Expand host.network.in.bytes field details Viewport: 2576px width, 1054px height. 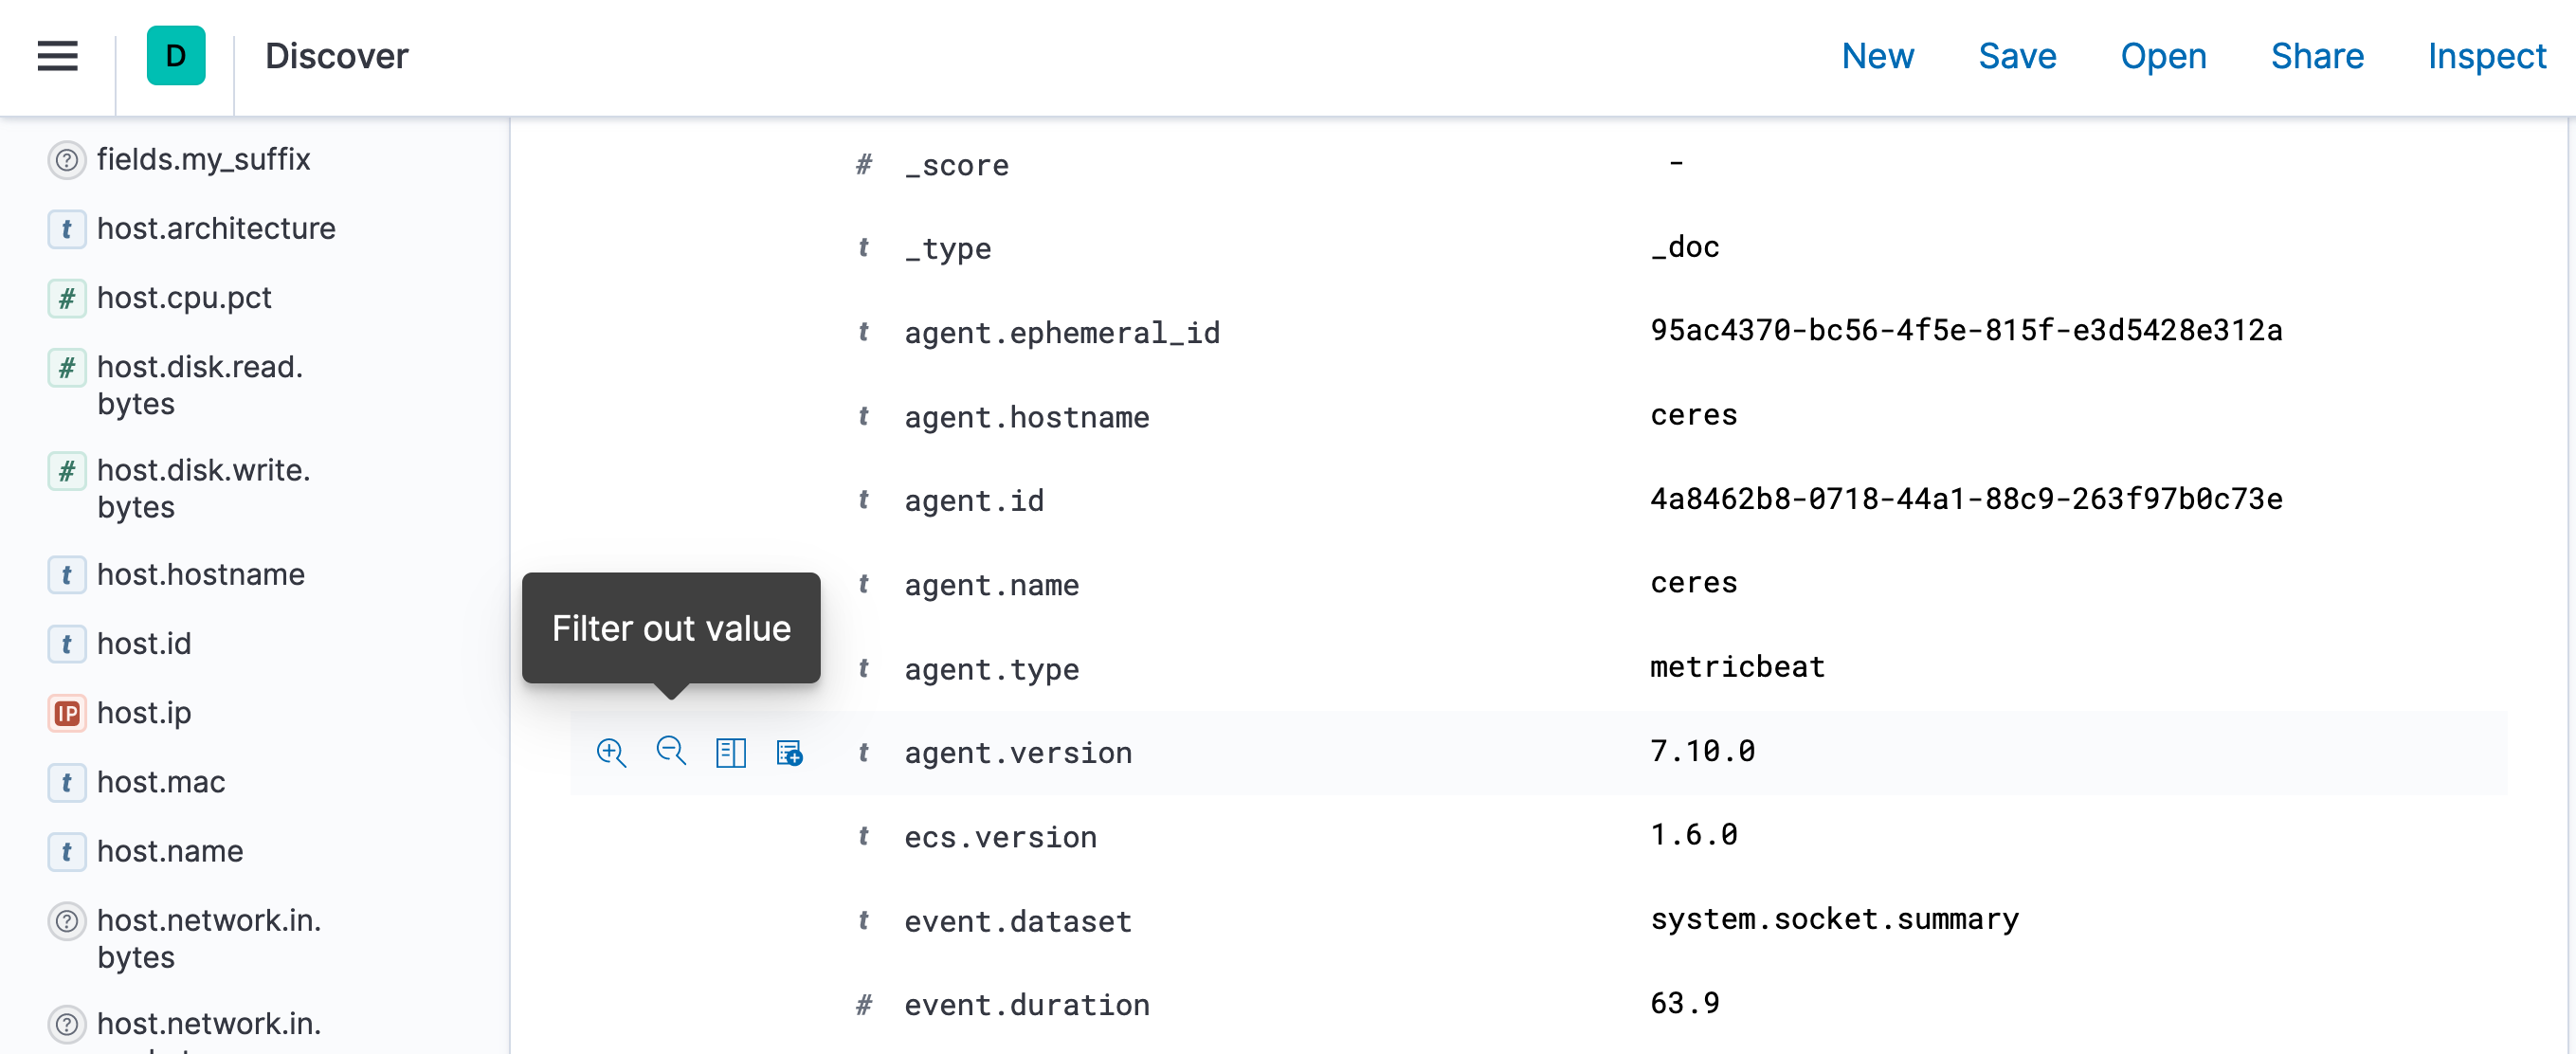[208, 938]
